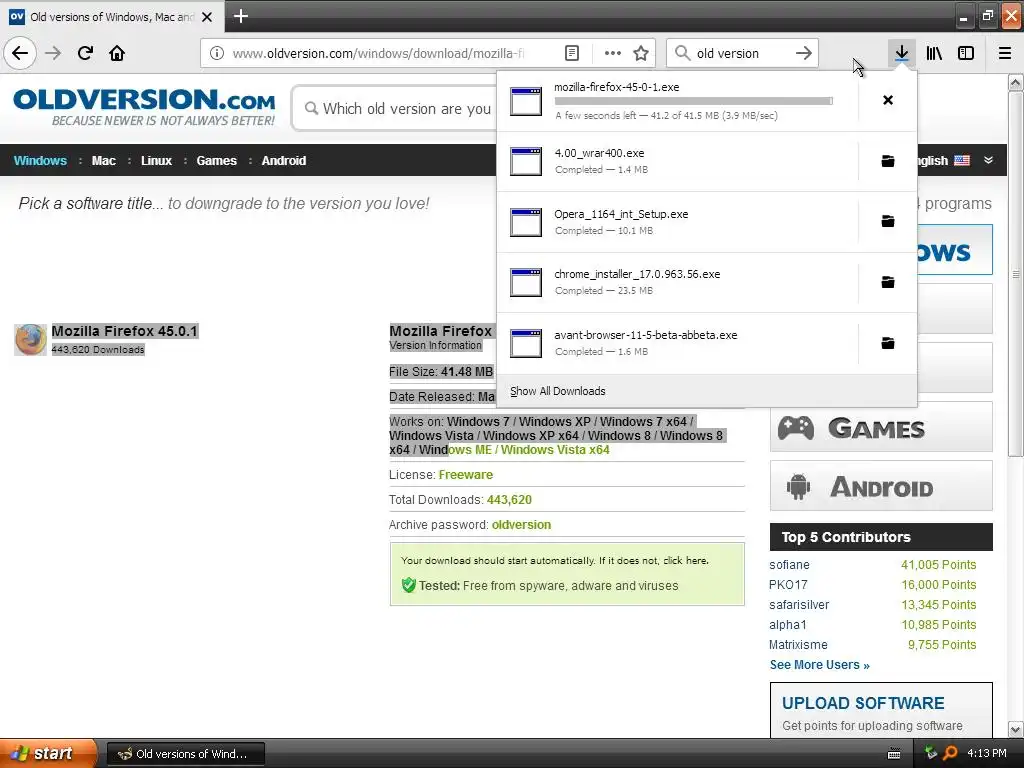Click the mozilla-firefox-45-0-1.exe file icon
This screenshot has width=1024, height=768.
(526, 101)
